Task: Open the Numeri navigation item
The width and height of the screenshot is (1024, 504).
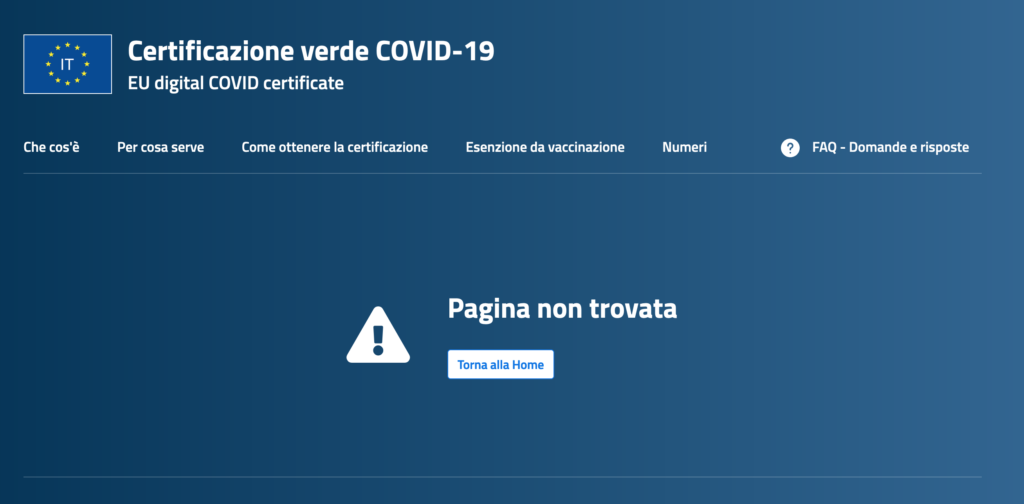Action: [684, 147]
